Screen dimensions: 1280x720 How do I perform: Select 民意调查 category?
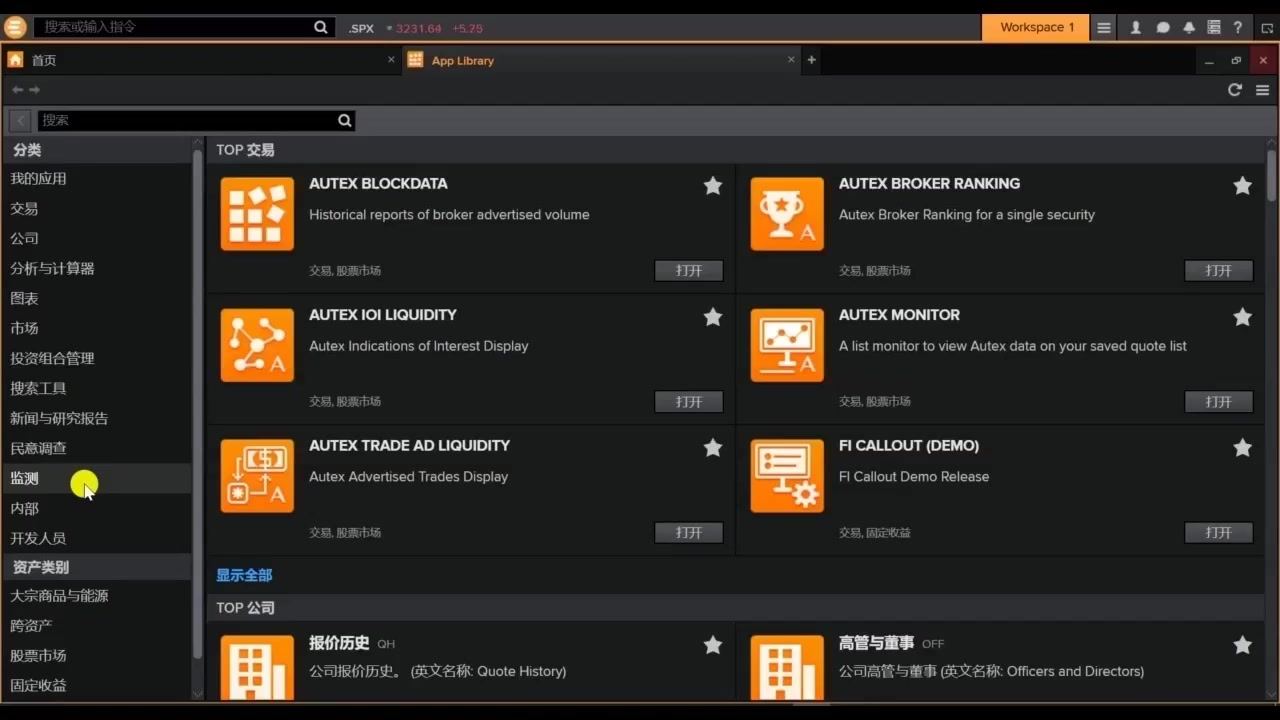95,448
